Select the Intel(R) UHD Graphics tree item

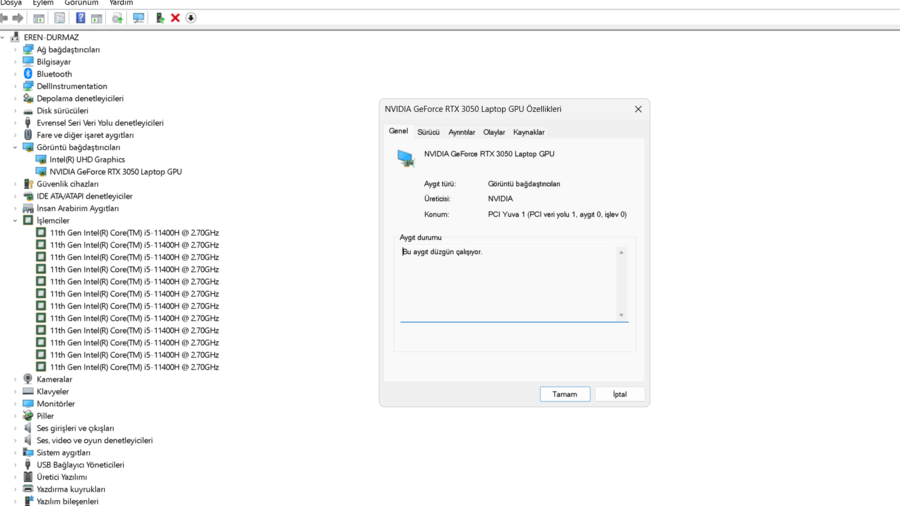[x=87, y=159]
